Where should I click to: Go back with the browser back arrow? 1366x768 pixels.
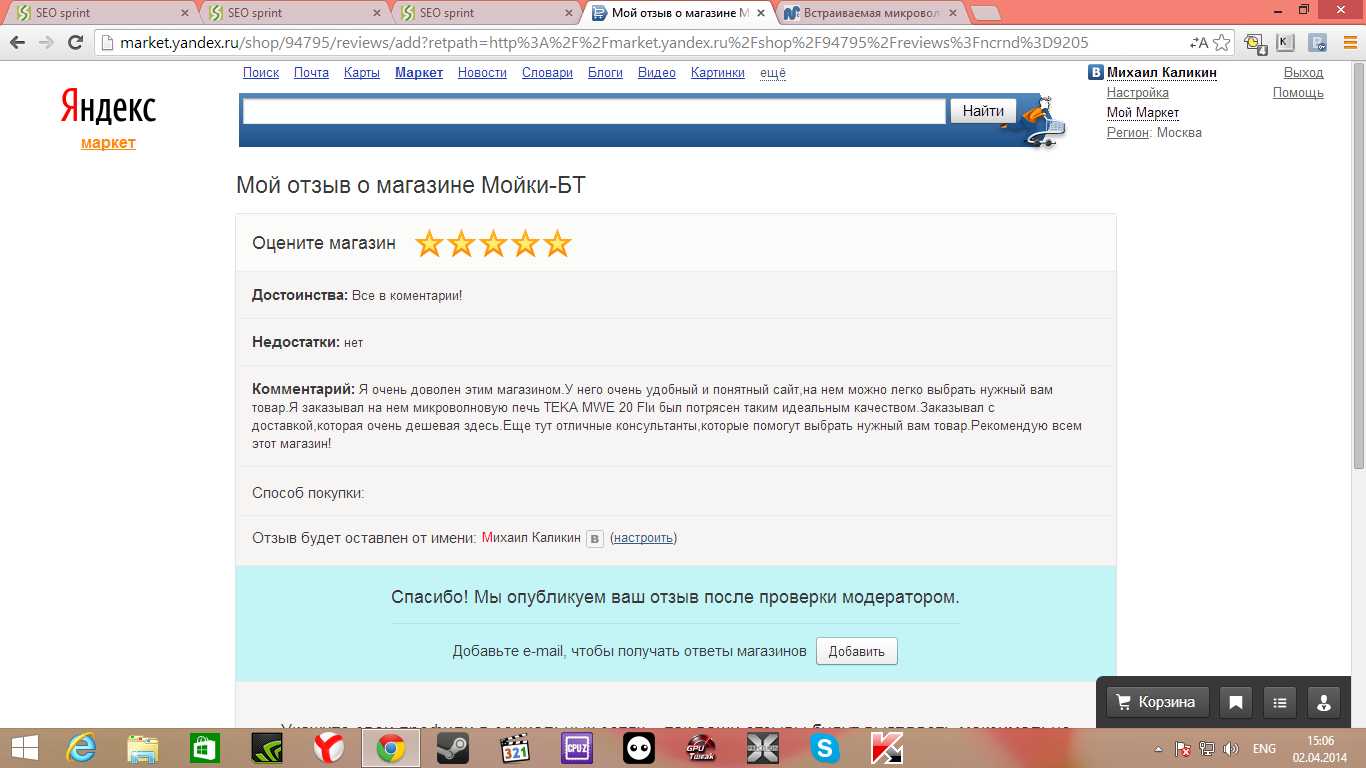pyautogui.click(x=18, y=43)
